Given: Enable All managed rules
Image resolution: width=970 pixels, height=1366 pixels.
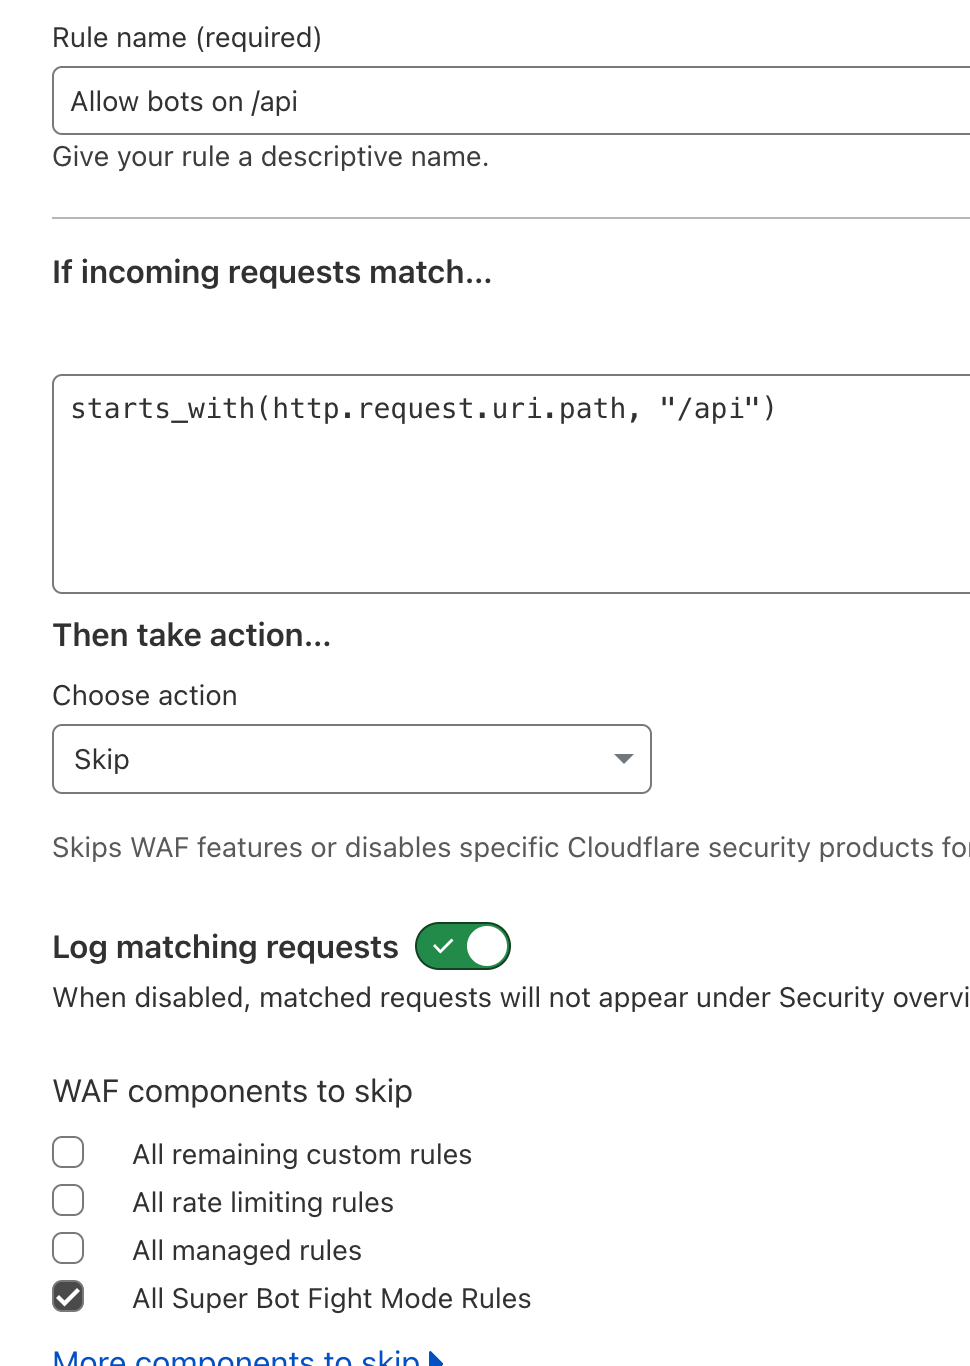Looking at the screenshot, I should [x=67, y=1248].
